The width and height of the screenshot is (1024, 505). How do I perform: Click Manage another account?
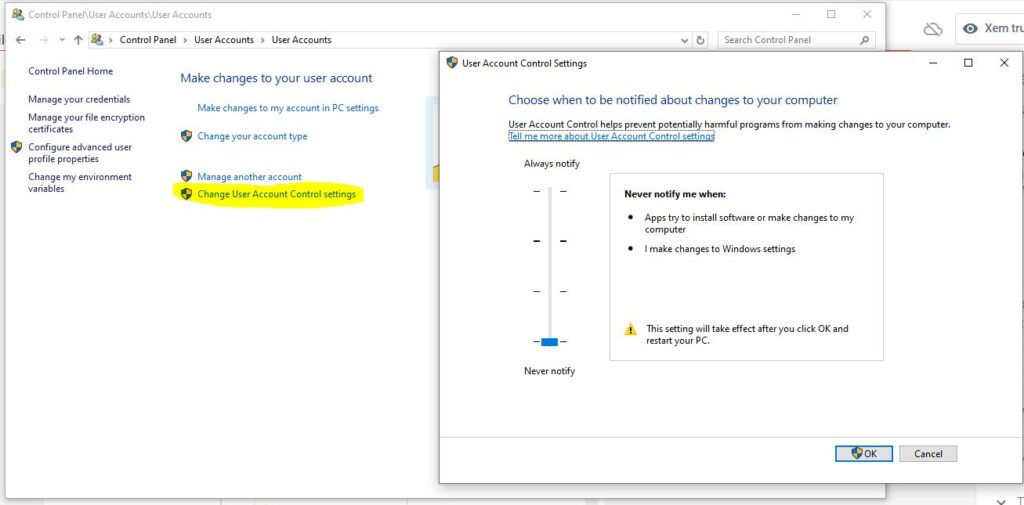(249, 176)
